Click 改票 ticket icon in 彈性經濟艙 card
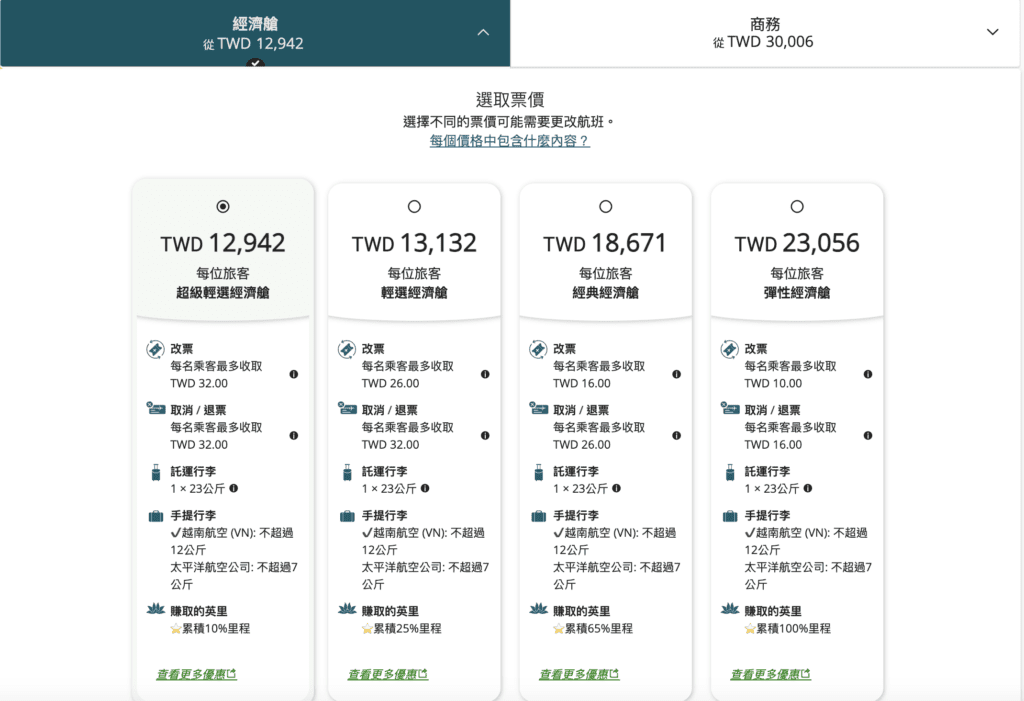This screenshot has width=1024, height=701. point(729,350)
